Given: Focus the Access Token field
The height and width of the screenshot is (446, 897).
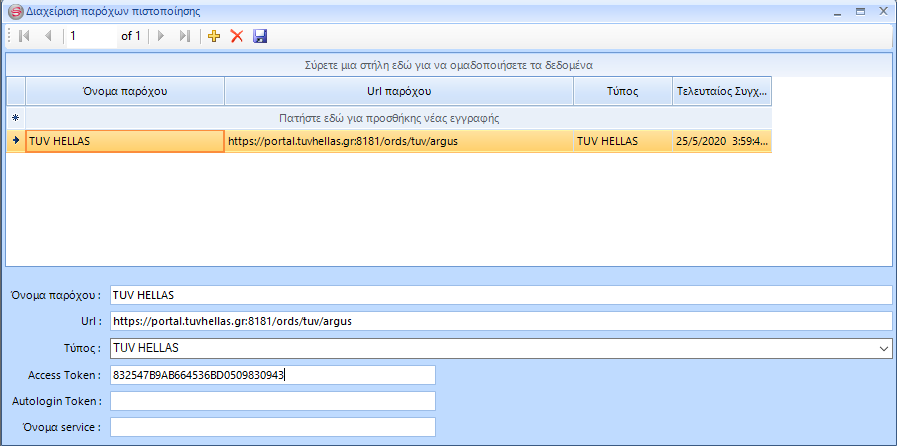Looking at the screenshot, I should click(x=273, y=375).
